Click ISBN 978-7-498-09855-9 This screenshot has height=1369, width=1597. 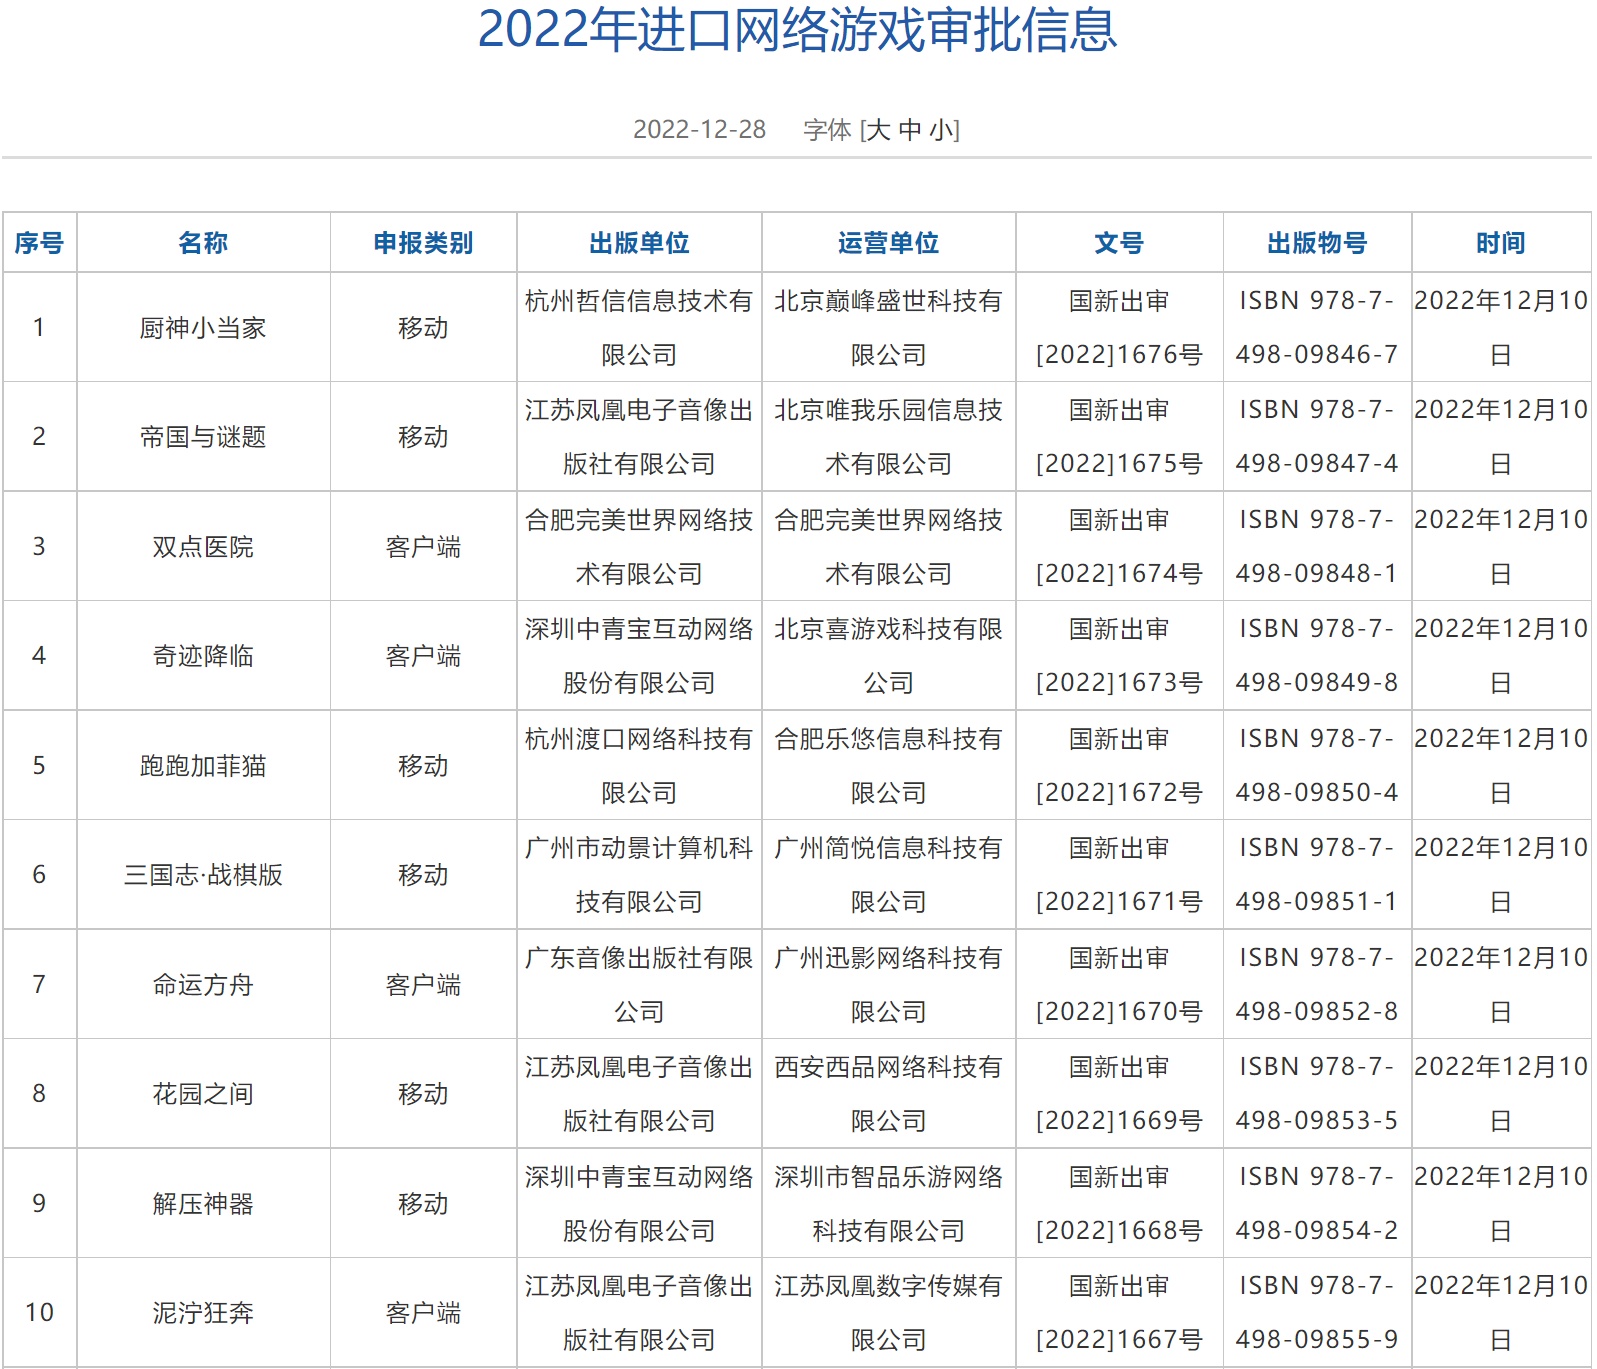pyautogui.click(x=1317, y=1313)
